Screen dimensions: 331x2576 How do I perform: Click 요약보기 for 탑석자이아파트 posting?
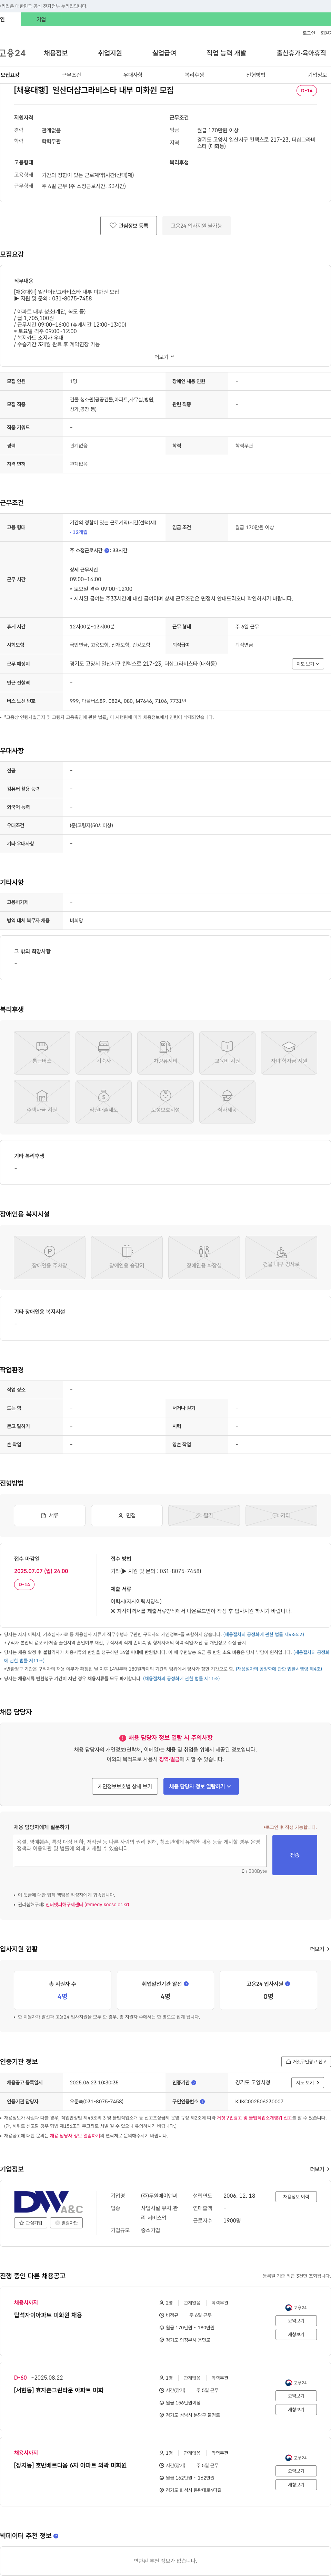pos(296,2321)
